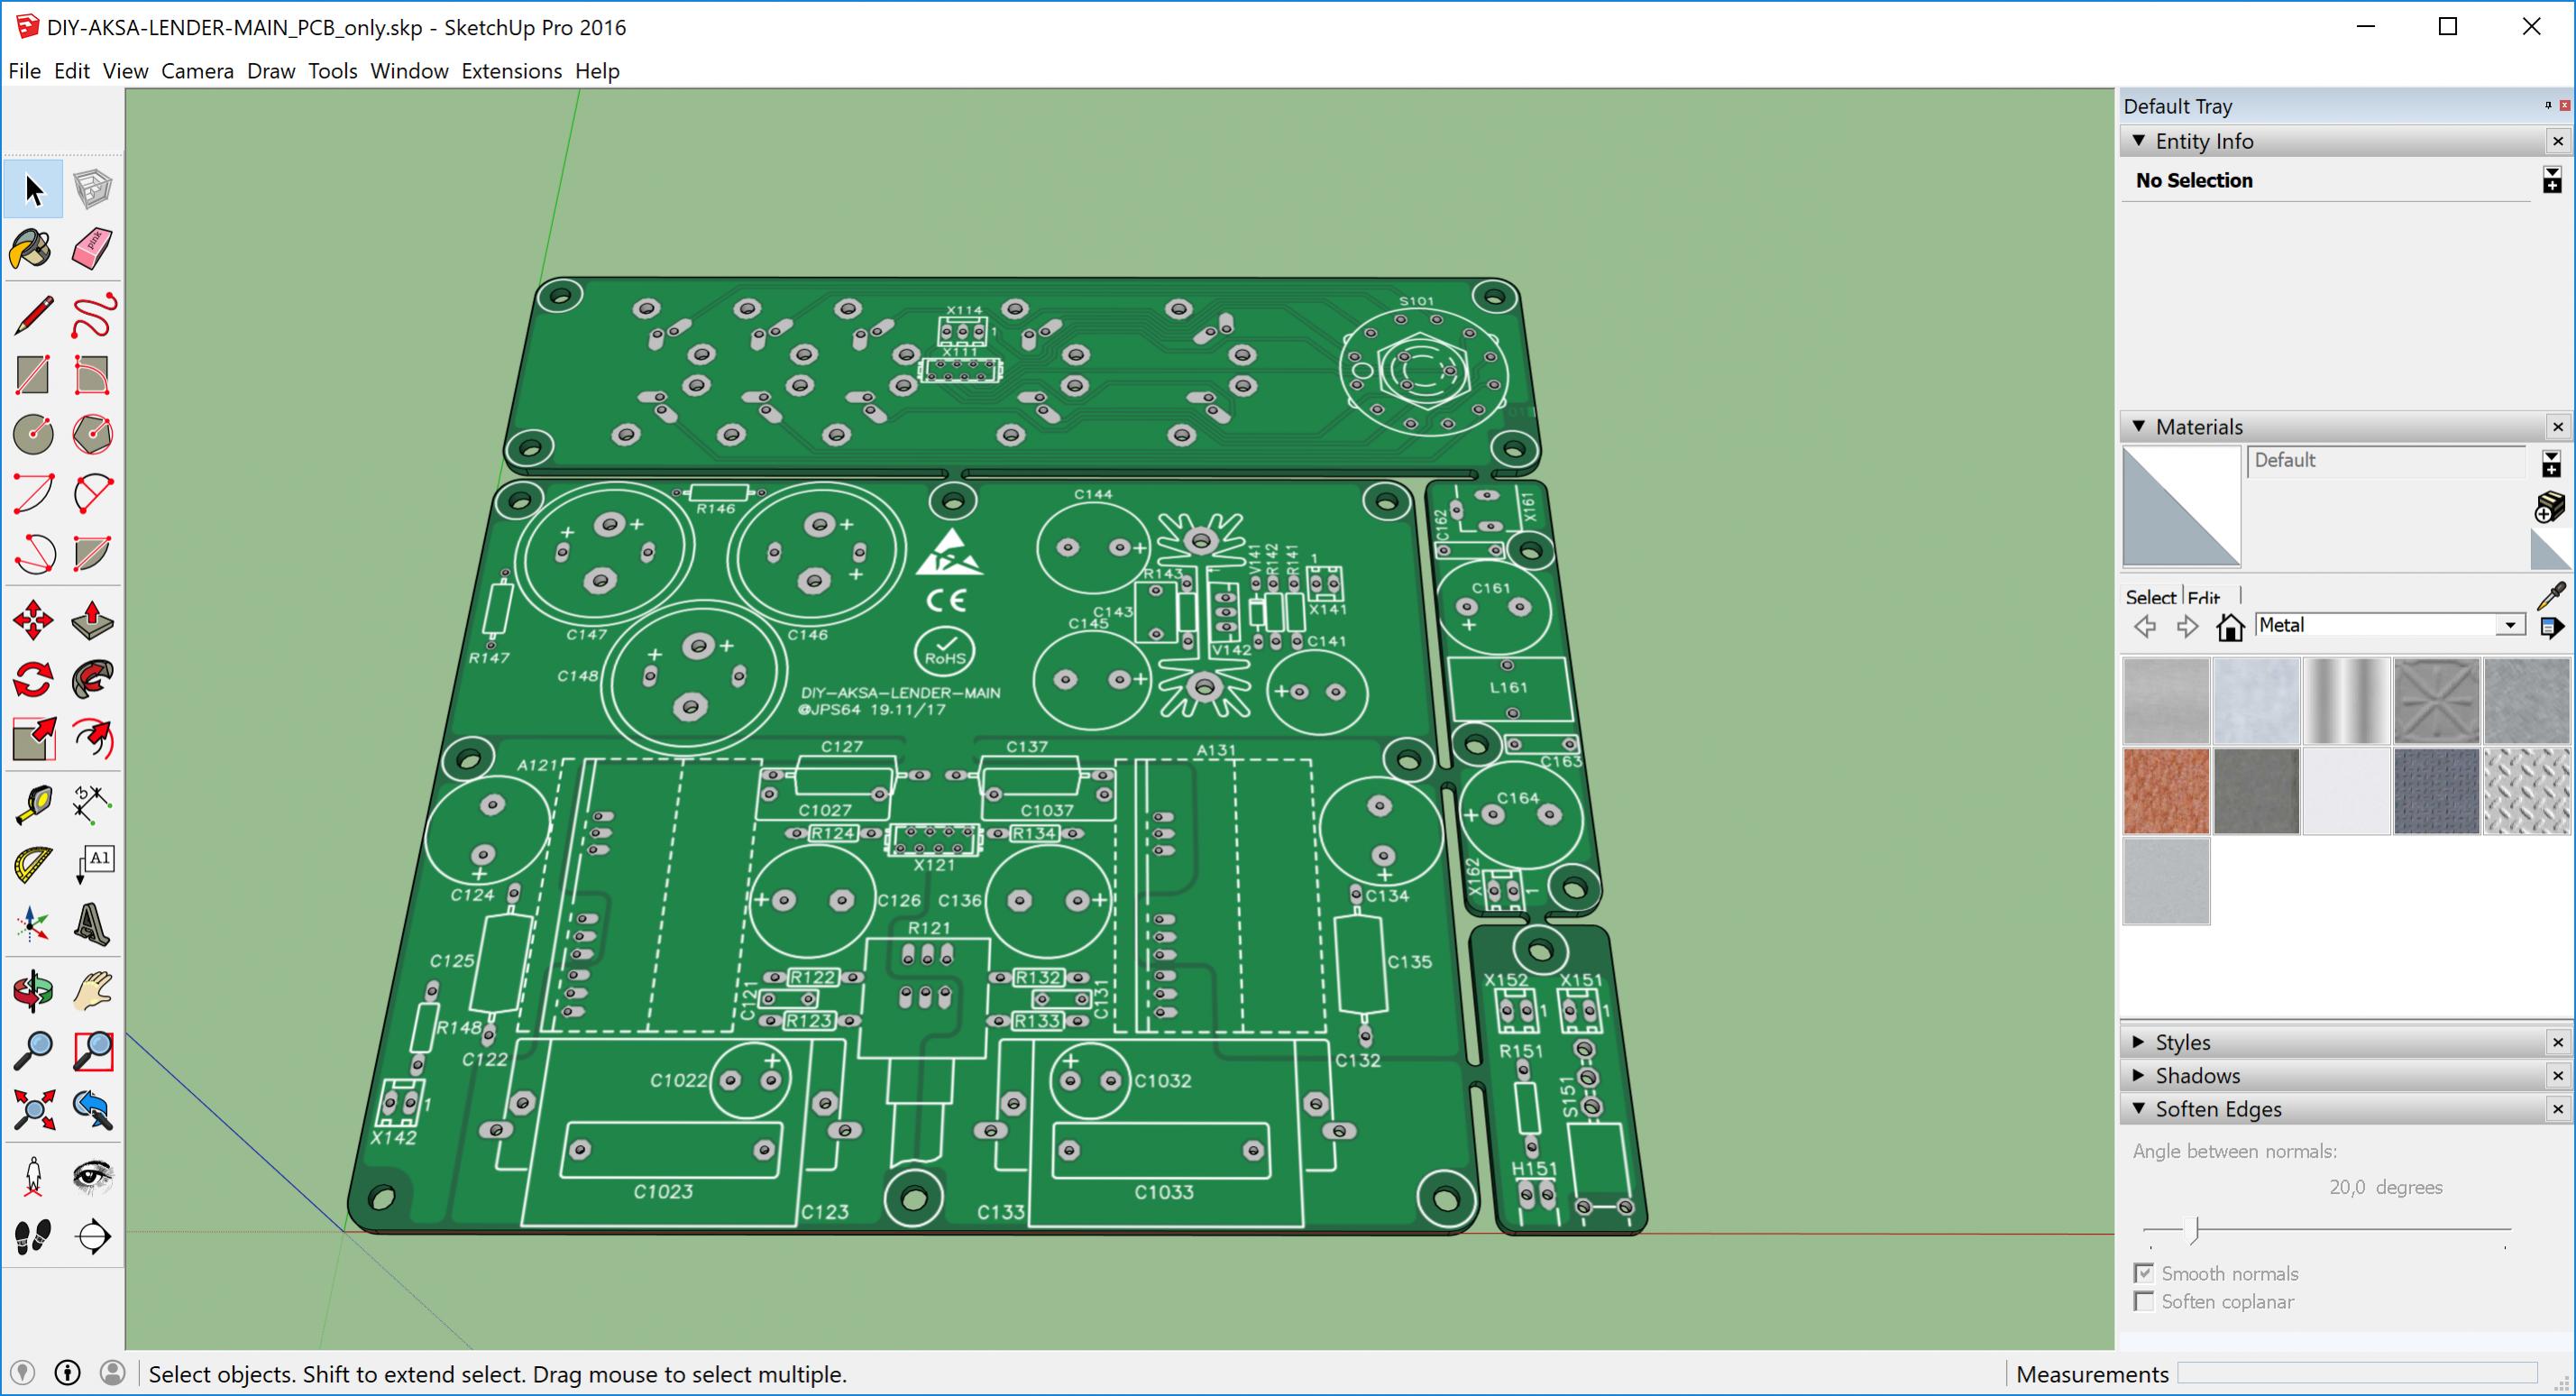Activate the pink Eraser tool
Screen dimensions: 2576x1396
coord(93,249)
